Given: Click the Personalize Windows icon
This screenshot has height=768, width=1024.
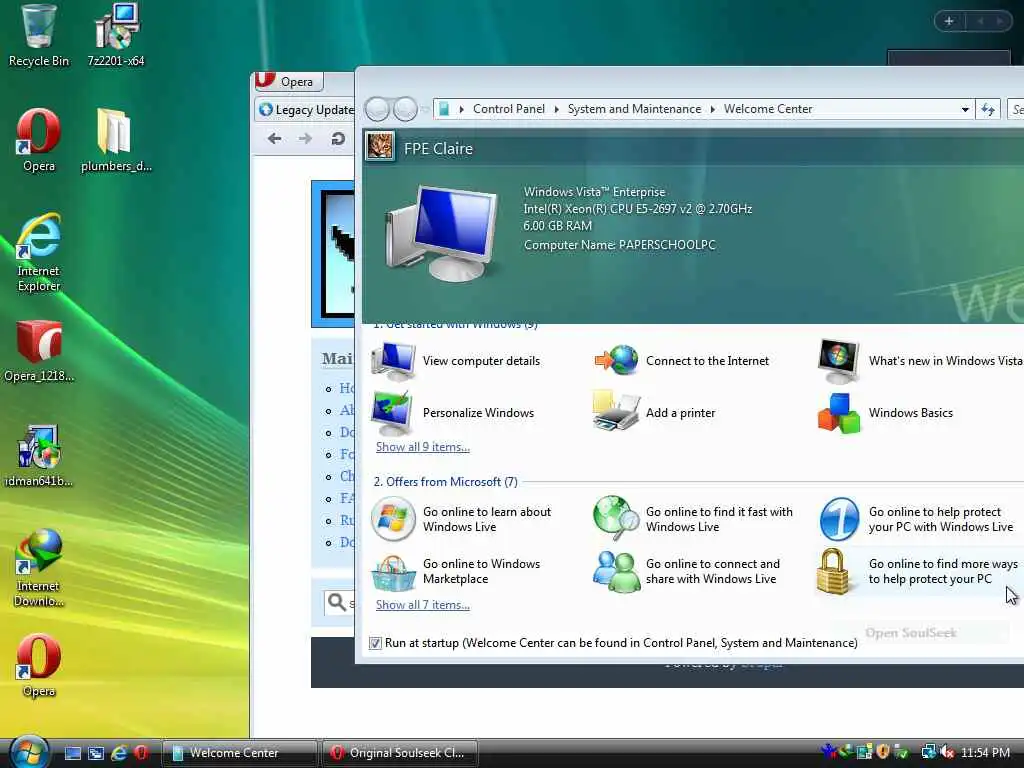Looking at the screenshot, I should point(392,413).
